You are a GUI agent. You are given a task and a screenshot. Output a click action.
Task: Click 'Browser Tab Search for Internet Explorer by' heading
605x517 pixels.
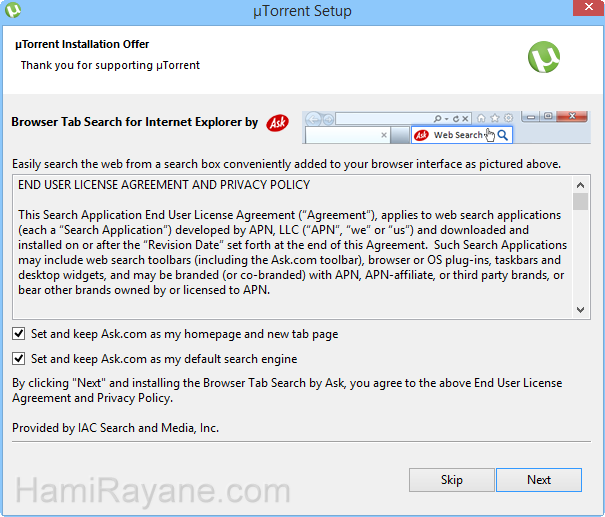click(135, 122)
